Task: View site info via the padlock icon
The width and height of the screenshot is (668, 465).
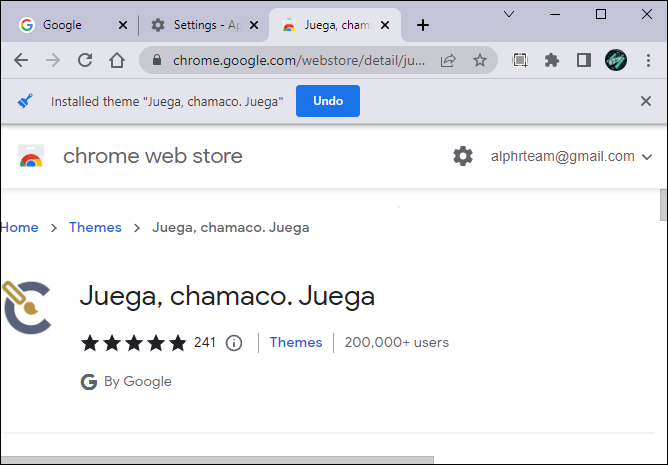Action: click(157, 60)
